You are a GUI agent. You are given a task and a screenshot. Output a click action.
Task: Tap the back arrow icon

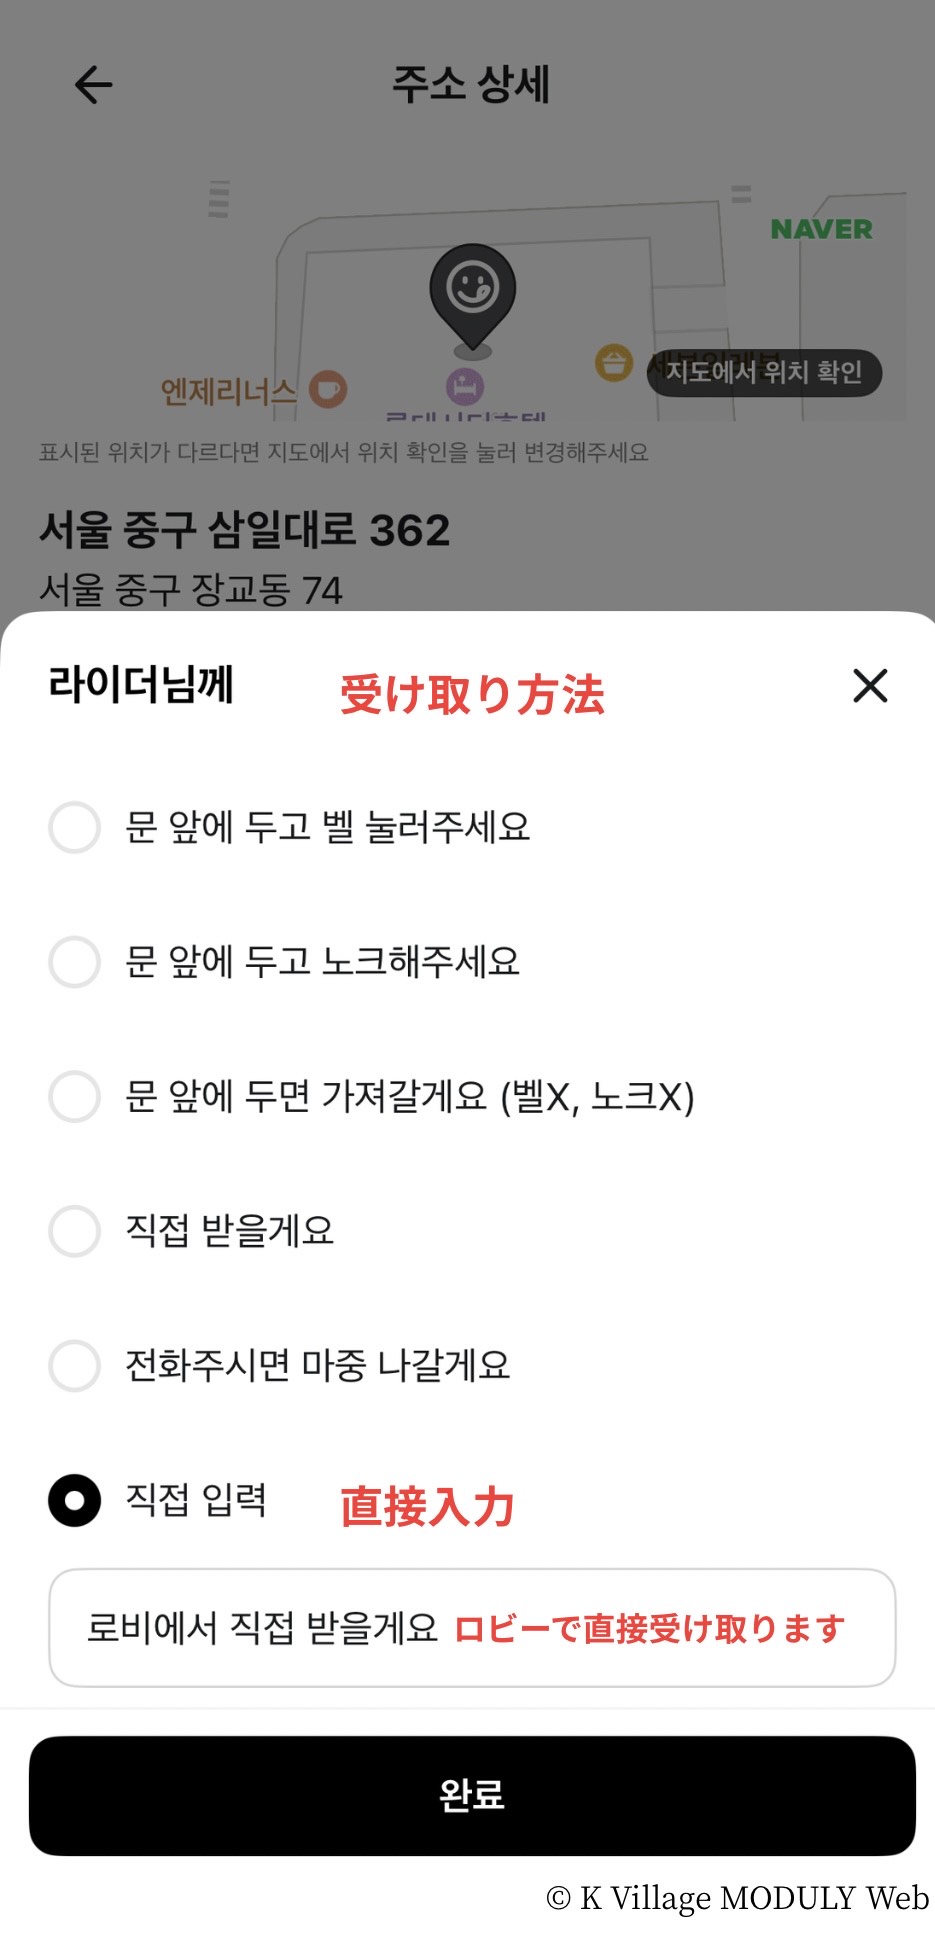[x=93, y=85]
